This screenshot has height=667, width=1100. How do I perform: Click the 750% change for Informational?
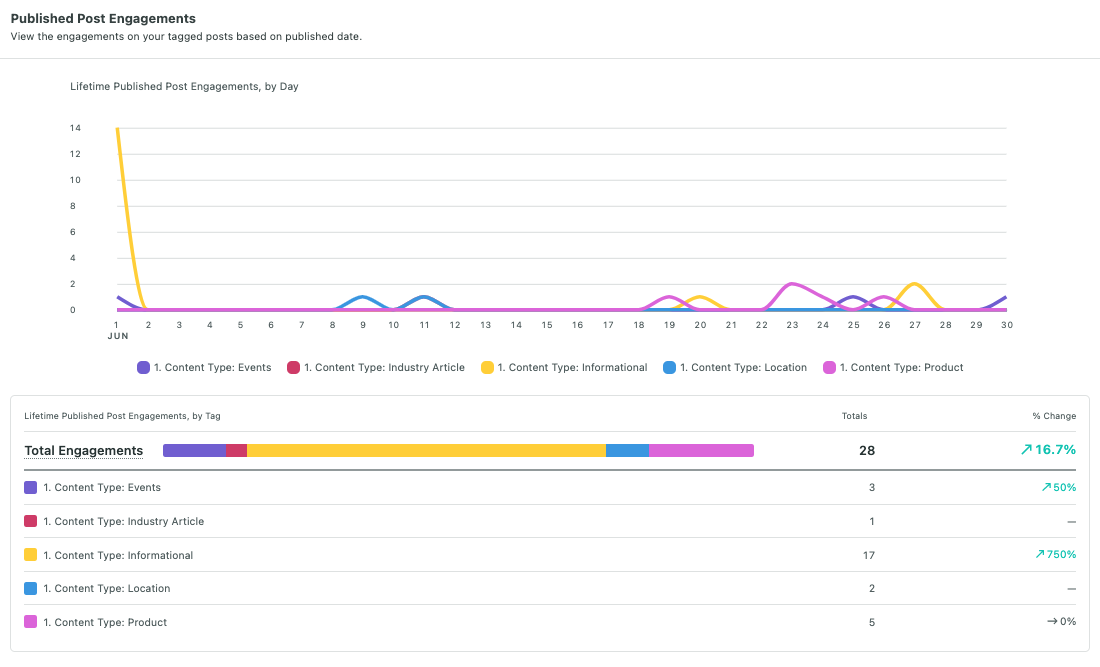click(1061, 554)
